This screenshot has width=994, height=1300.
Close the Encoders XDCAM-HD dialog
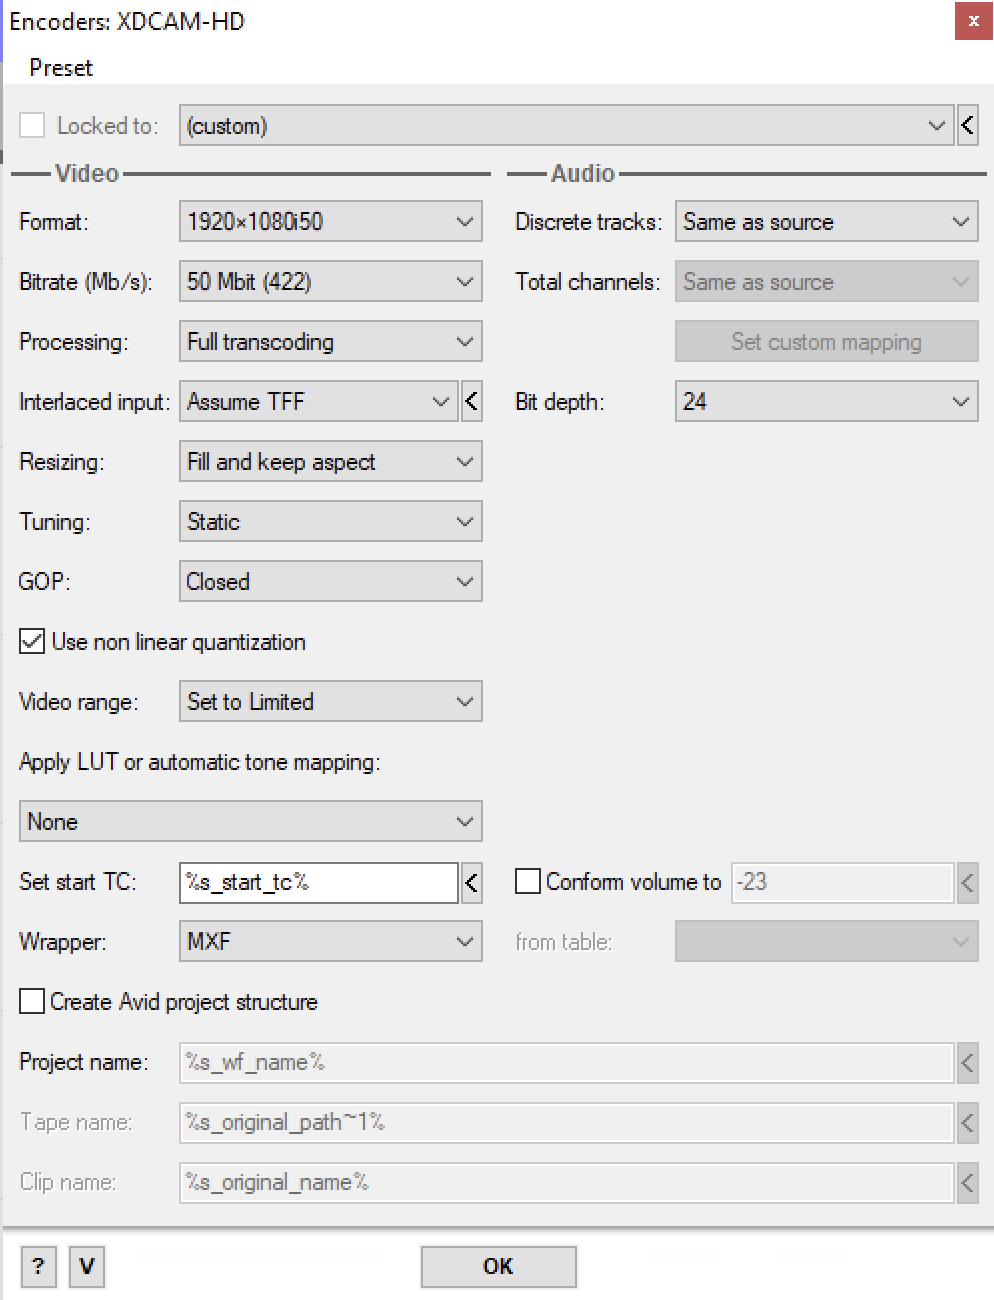pos(973,21)
